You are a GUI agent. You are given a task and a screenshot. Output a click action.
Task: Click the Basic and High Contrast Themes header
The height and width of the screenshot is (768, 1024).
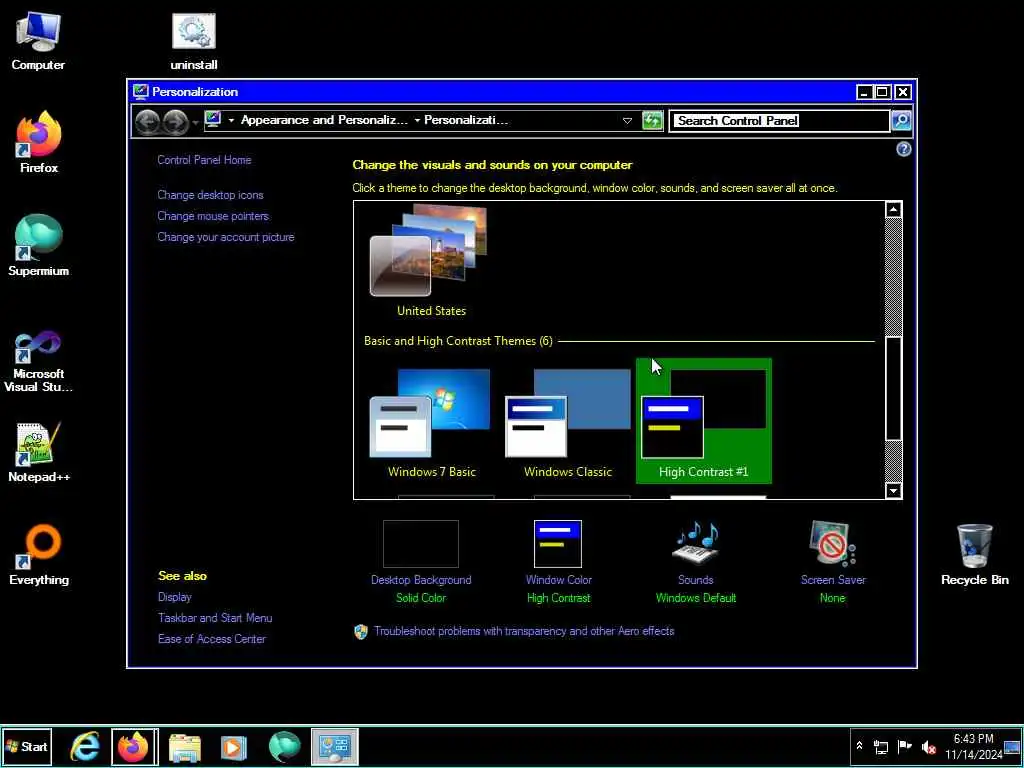pyautogui.click(x=458, y=341)
